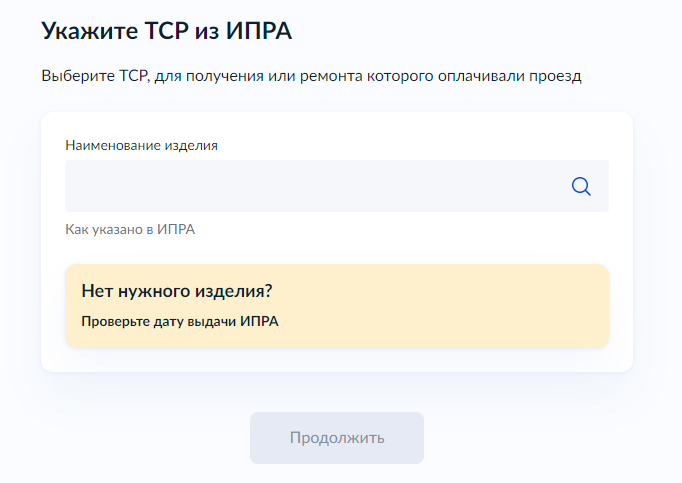Click the Нет нужного изделия? heading
The width and height of the screenshot is (682, 483).
click(177, 291)
